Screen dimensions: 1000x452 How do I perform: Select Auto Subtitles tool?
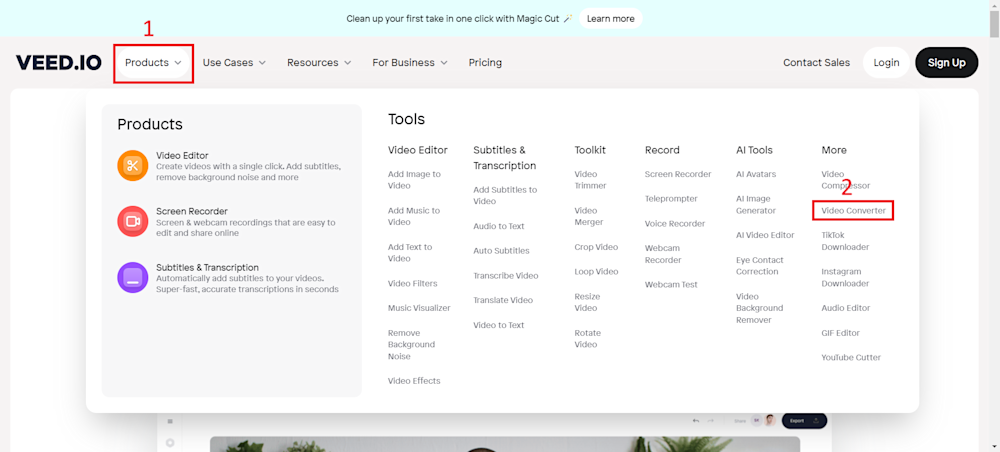pyautogui.click(x=501, y=251)
